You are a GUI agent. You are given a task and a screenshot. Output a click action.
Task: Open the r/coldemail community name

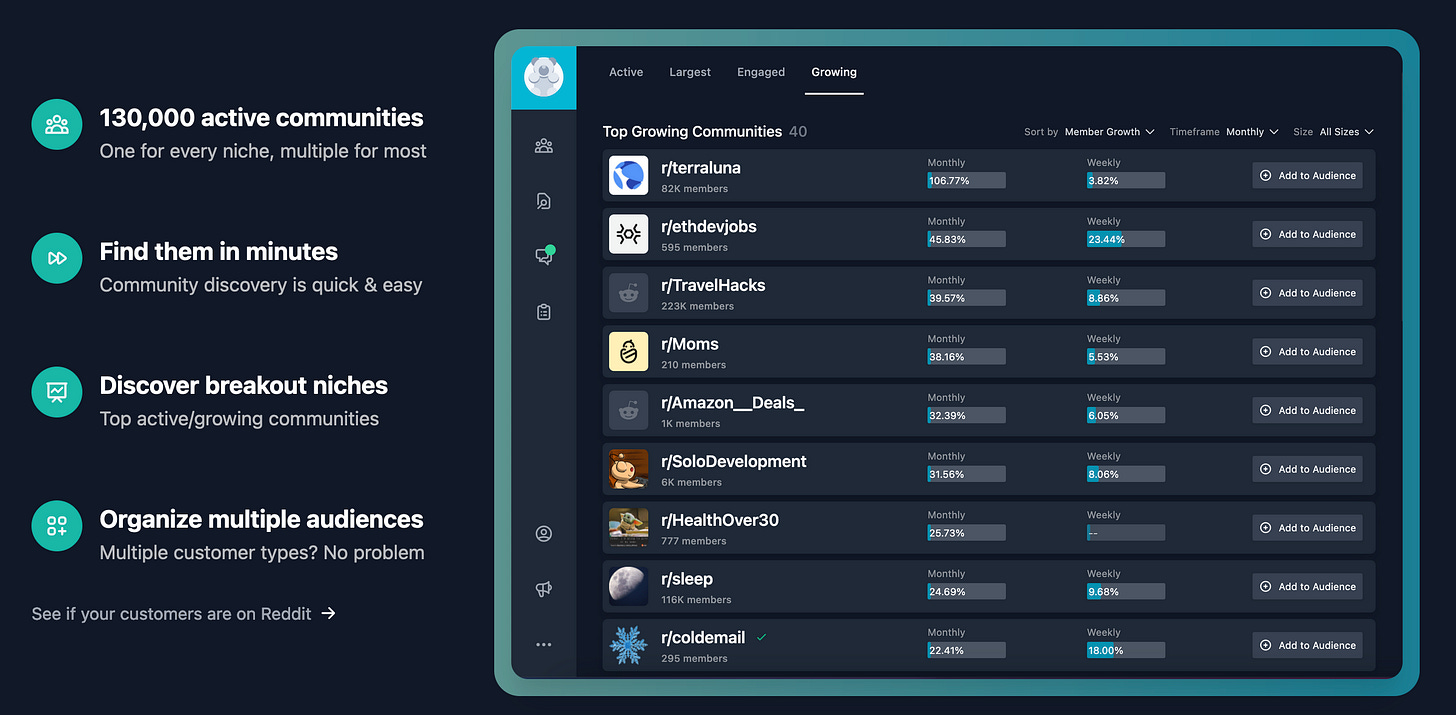click(x=703, y=638)
